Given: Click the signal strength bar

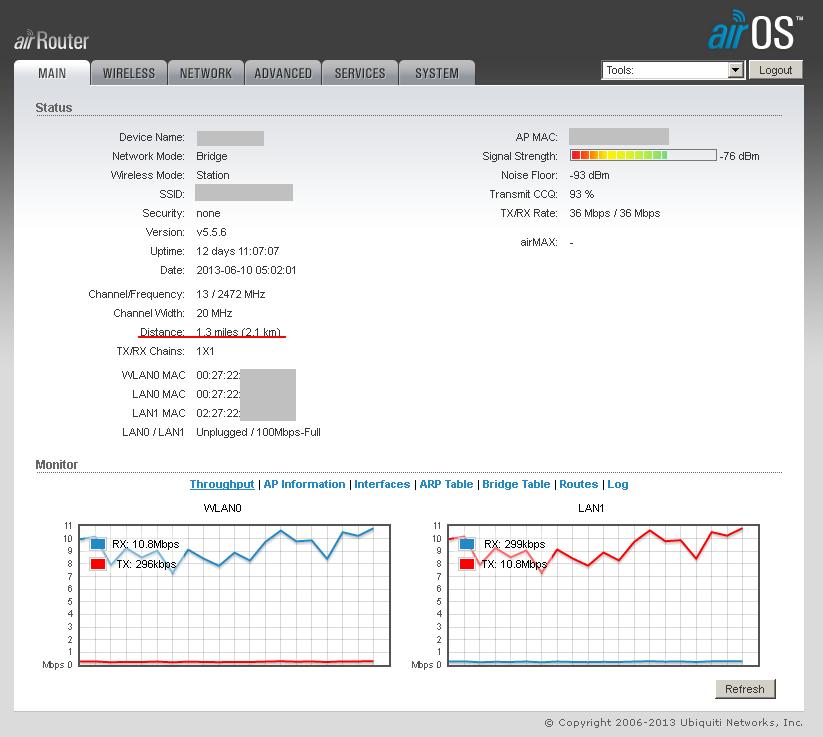Looking at the screenshot, I should 643,155.
